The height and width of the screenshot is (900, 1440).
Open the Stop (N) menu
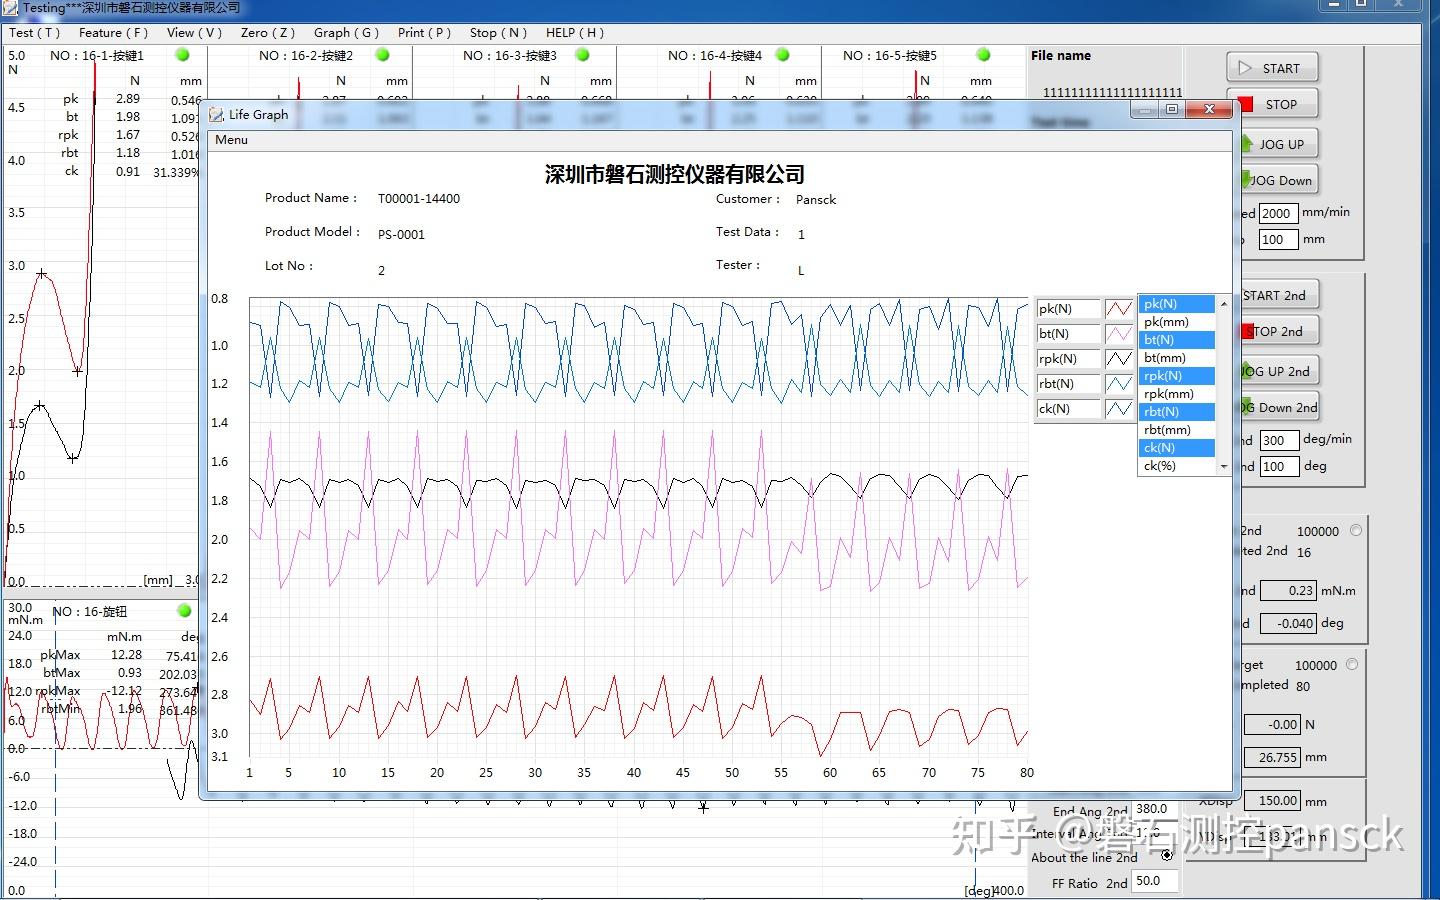click(498, 32)
